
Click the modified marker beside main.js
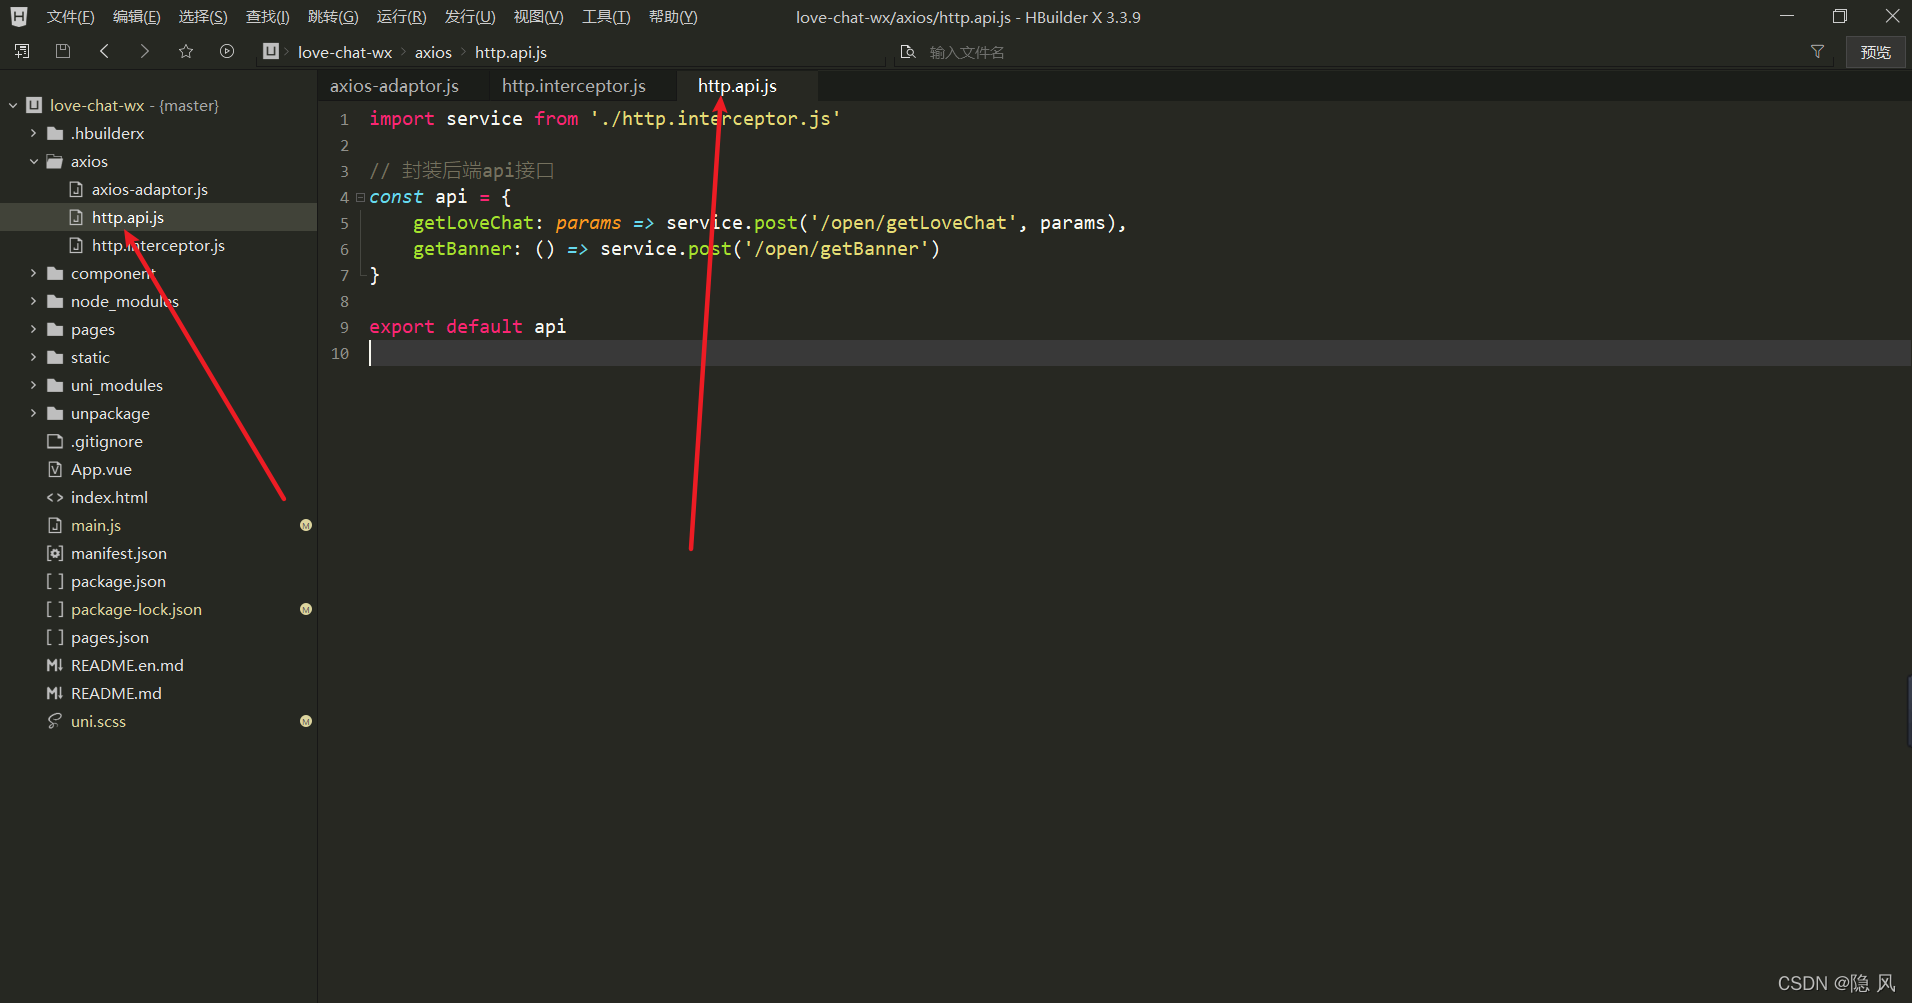[306, 525]
